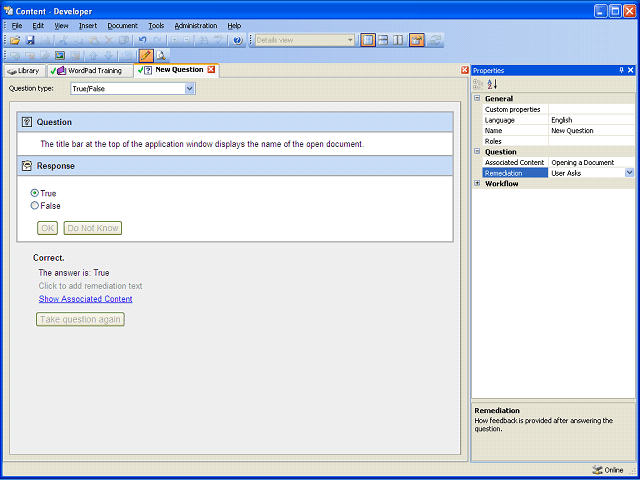Click the Undo arrow icon
This screenshot has height=480, width=640.
142,40
